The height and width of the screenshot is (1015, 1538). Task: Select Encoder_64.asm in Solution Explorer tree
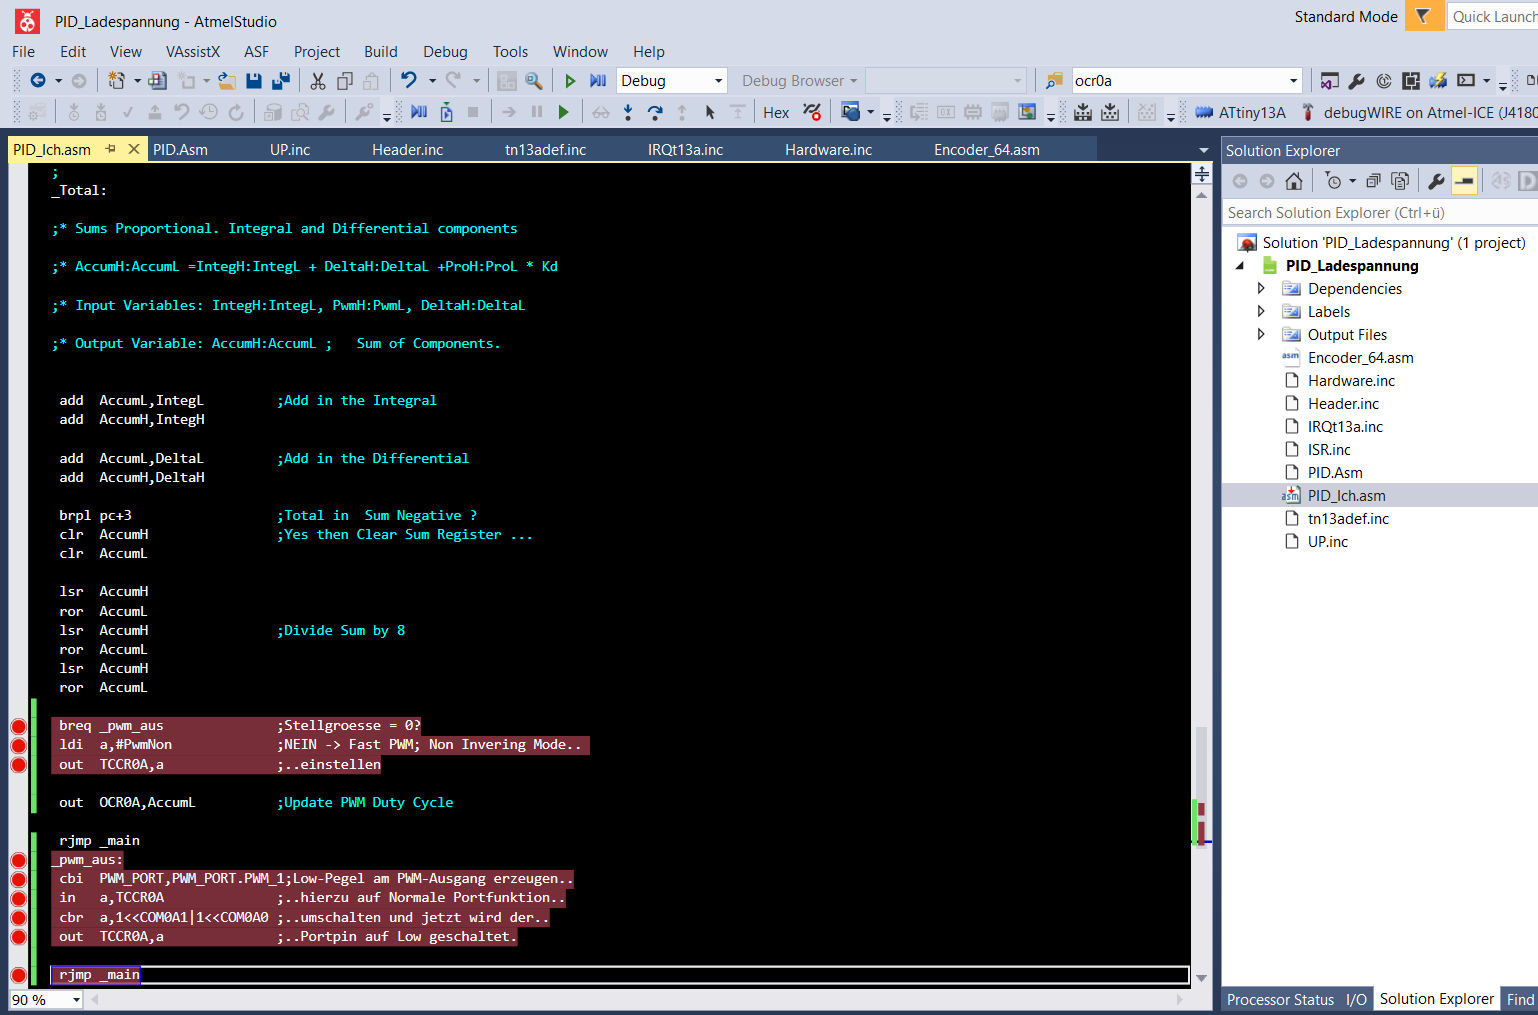point(1360,358)
